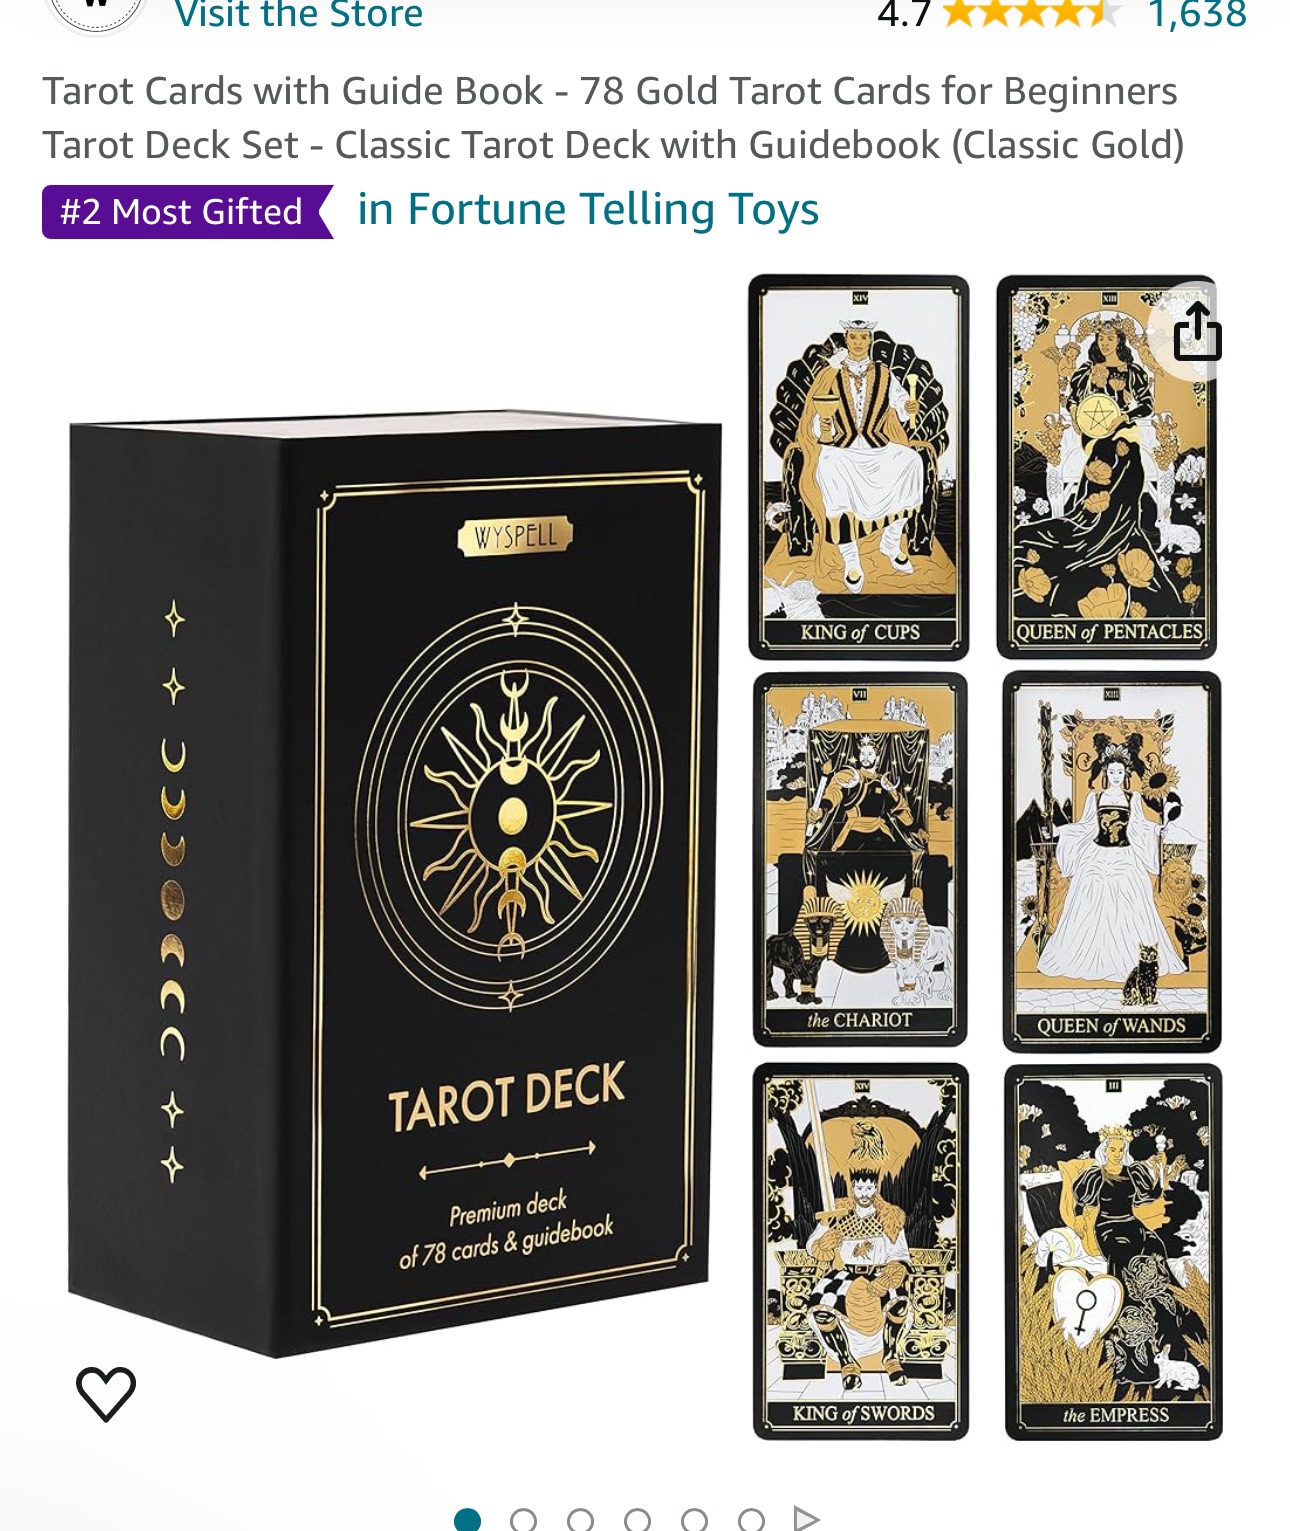This screenshot has height=1531, width=1290.
Task: View the 1,638 customer reviews
Action: point(1197,14)
